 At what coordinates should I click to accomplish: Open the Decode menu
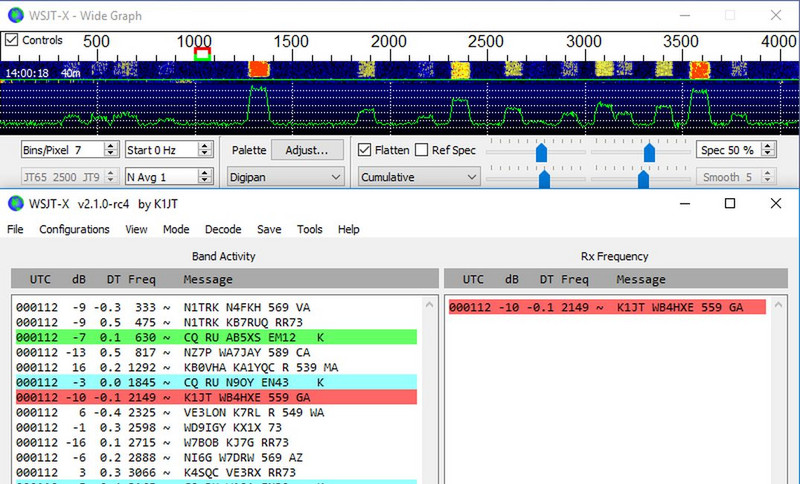click(x=223, y=230)
